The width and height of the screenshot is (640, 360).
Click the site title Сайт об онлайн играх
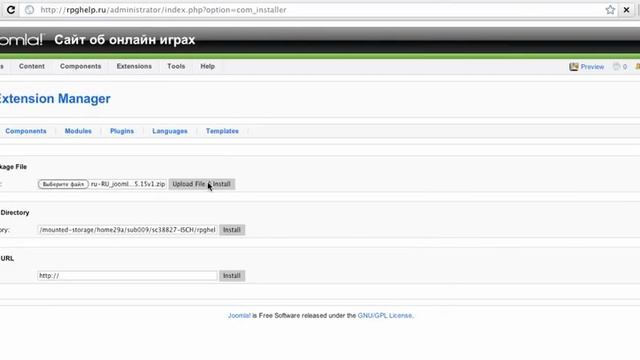[124, 40]
